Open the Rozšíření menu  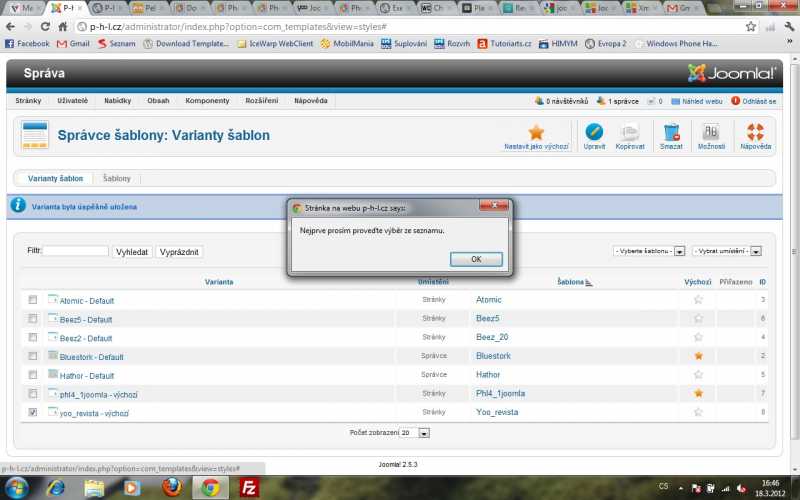pyautogui.click(x=261, y=101)
